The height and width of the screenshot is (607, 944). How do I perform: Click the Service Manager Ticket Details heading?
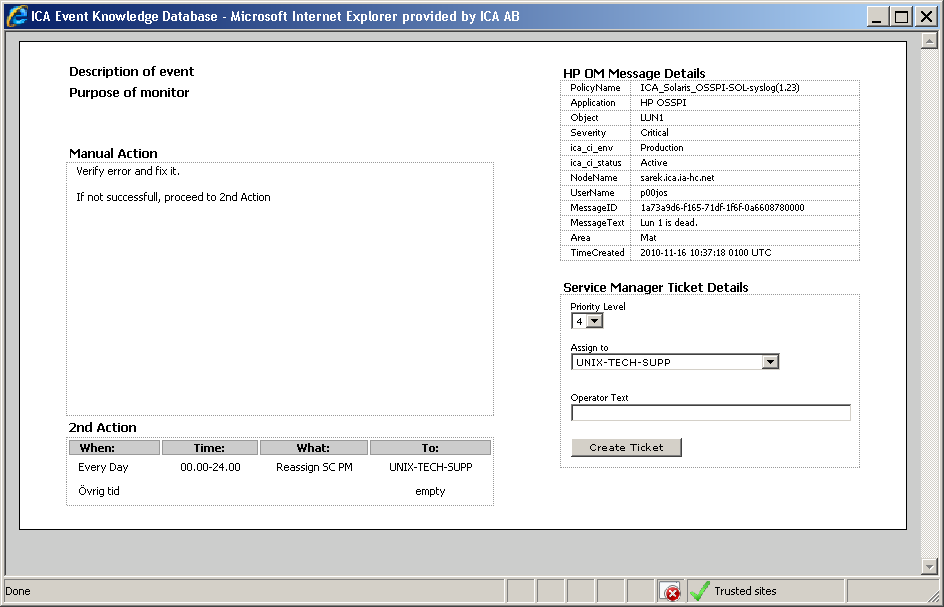pos(656,287)
